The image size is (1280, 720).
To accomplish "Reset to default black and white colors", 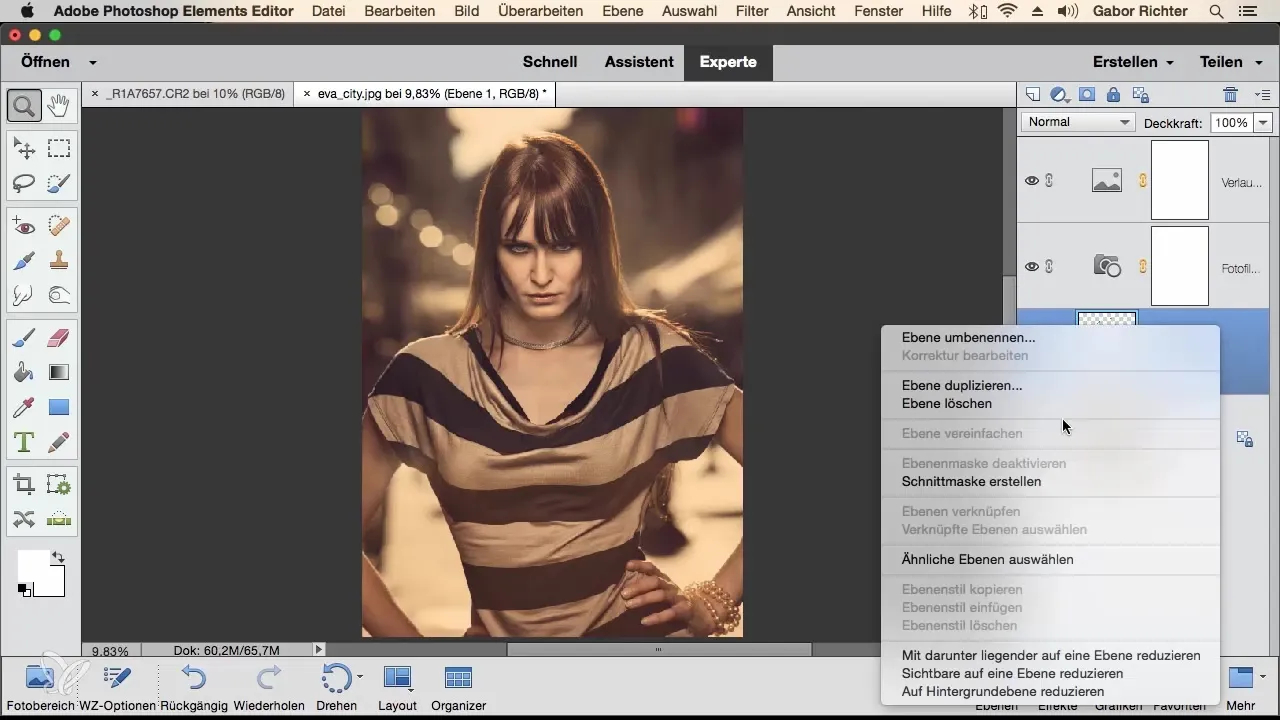I will coord(23,590).
